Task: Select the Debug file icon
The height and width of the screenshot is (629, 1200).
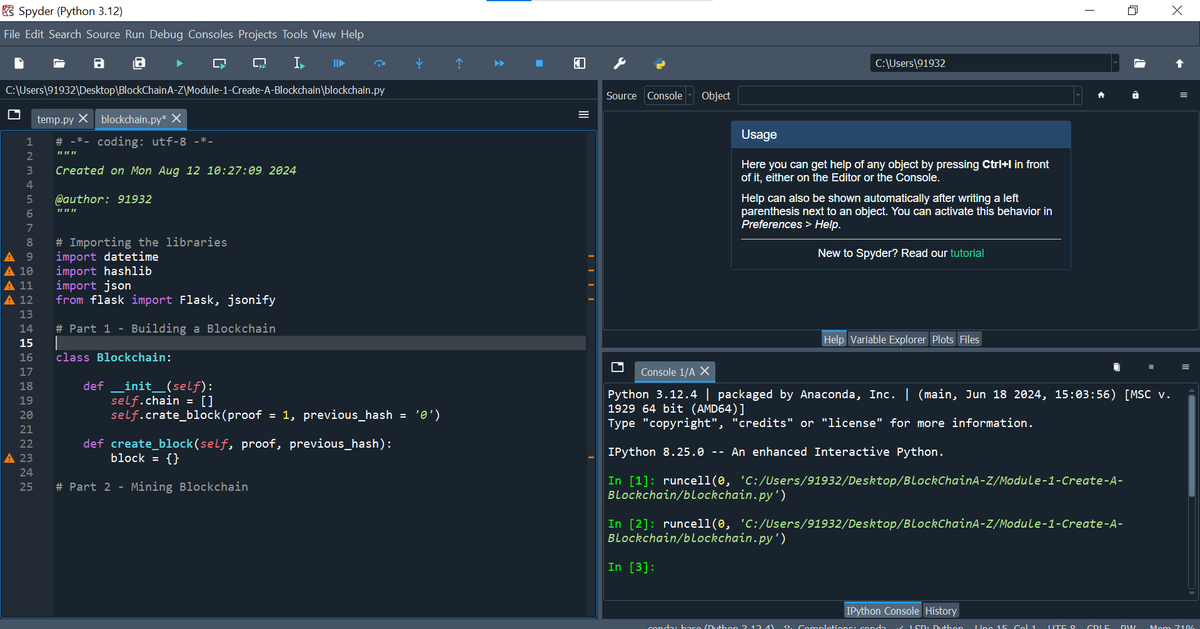Action: (x=339, y=63)
